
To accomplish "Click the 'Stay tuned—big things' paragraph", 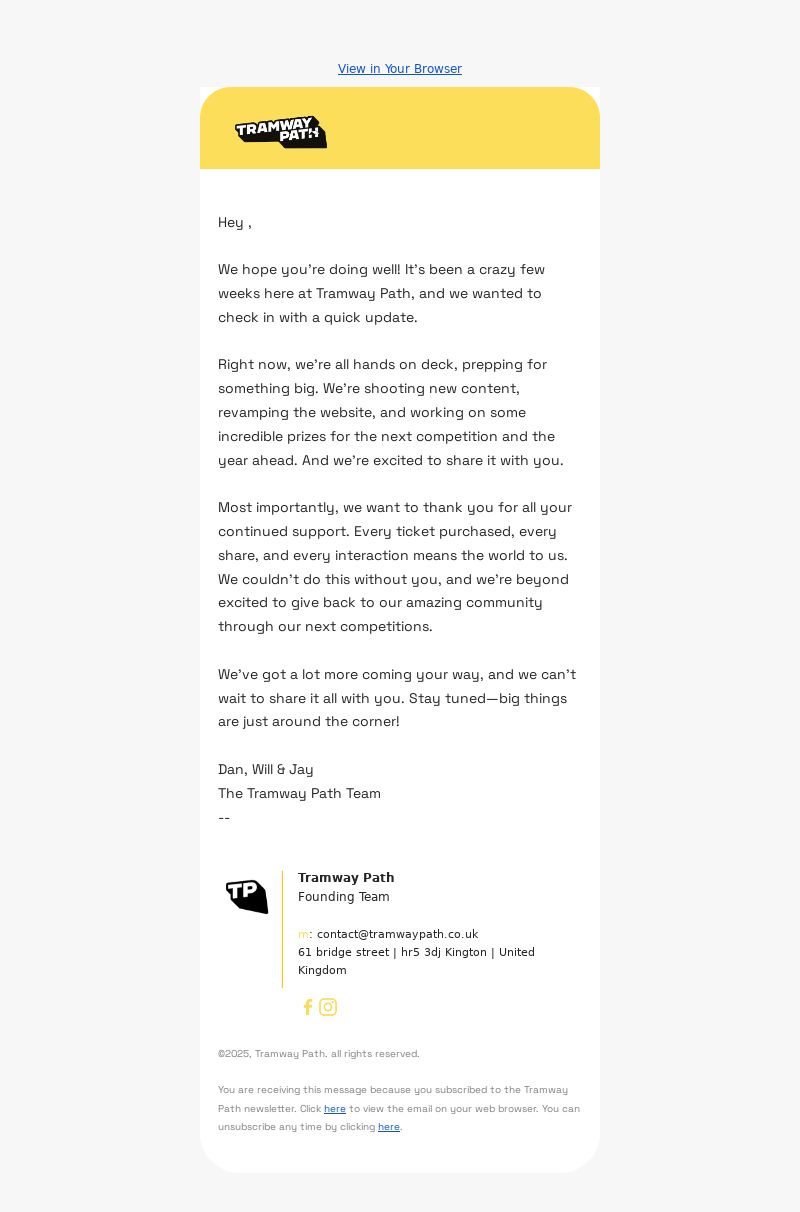I will pos(397,698).
